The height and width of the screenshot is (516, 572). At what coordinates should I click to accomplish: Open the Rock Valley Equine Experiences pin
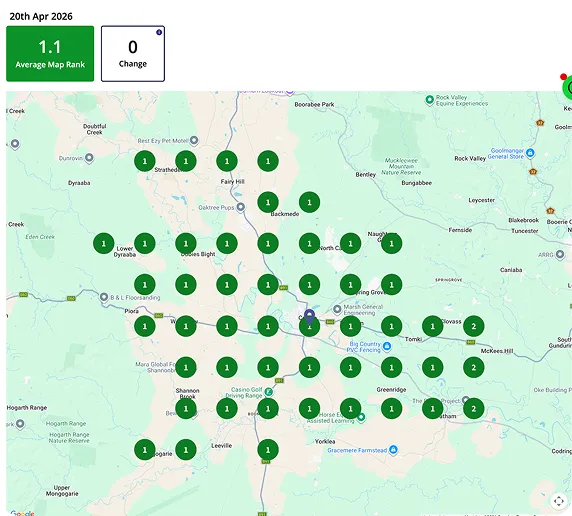point(429,99)
